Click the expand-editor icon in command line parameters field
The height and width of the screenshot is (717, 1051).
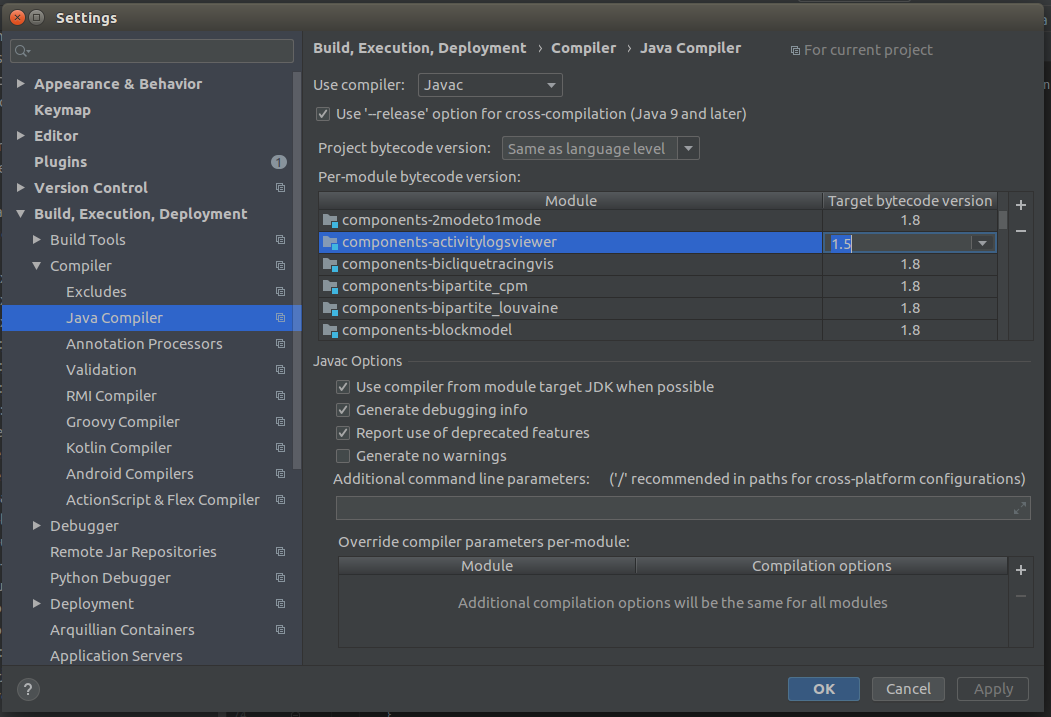[1019, 508]
